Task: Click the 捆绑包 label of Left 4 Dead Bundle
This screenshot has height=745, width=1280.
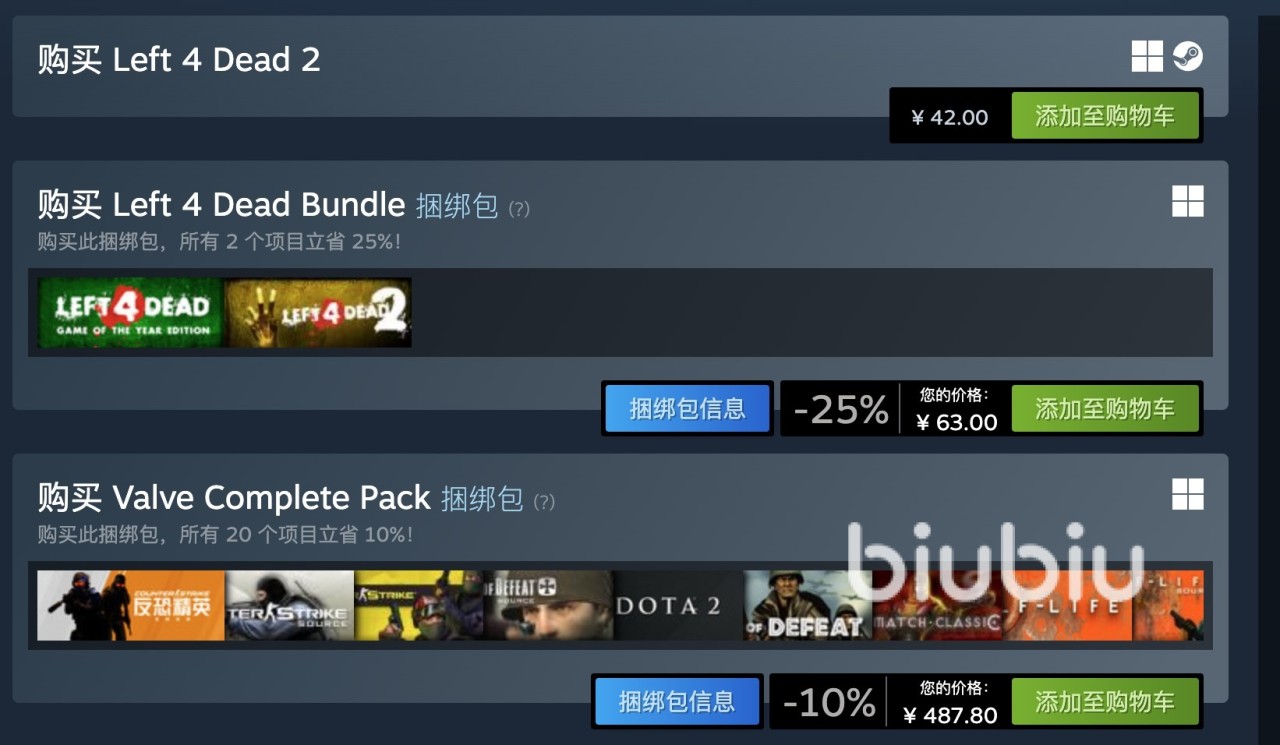Action: (x=457, y=205)
